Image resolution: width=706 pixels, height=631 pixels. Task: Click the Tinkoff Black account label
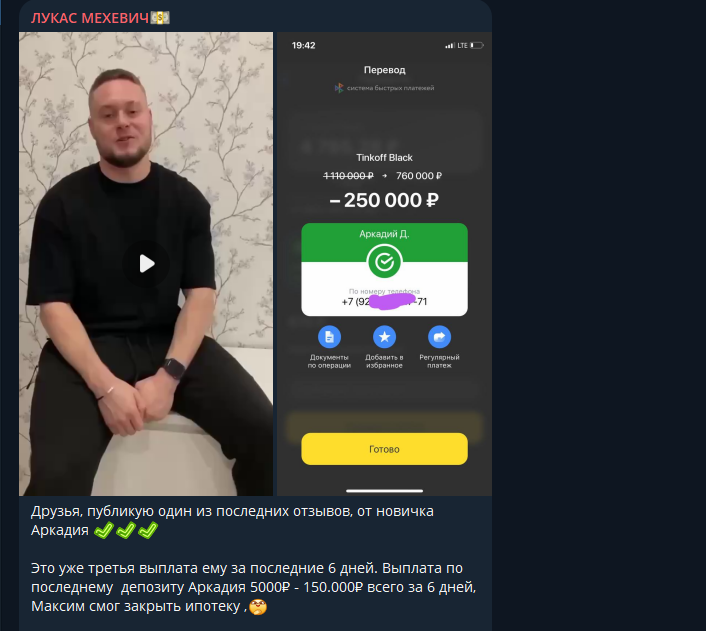tap(384, 158)
